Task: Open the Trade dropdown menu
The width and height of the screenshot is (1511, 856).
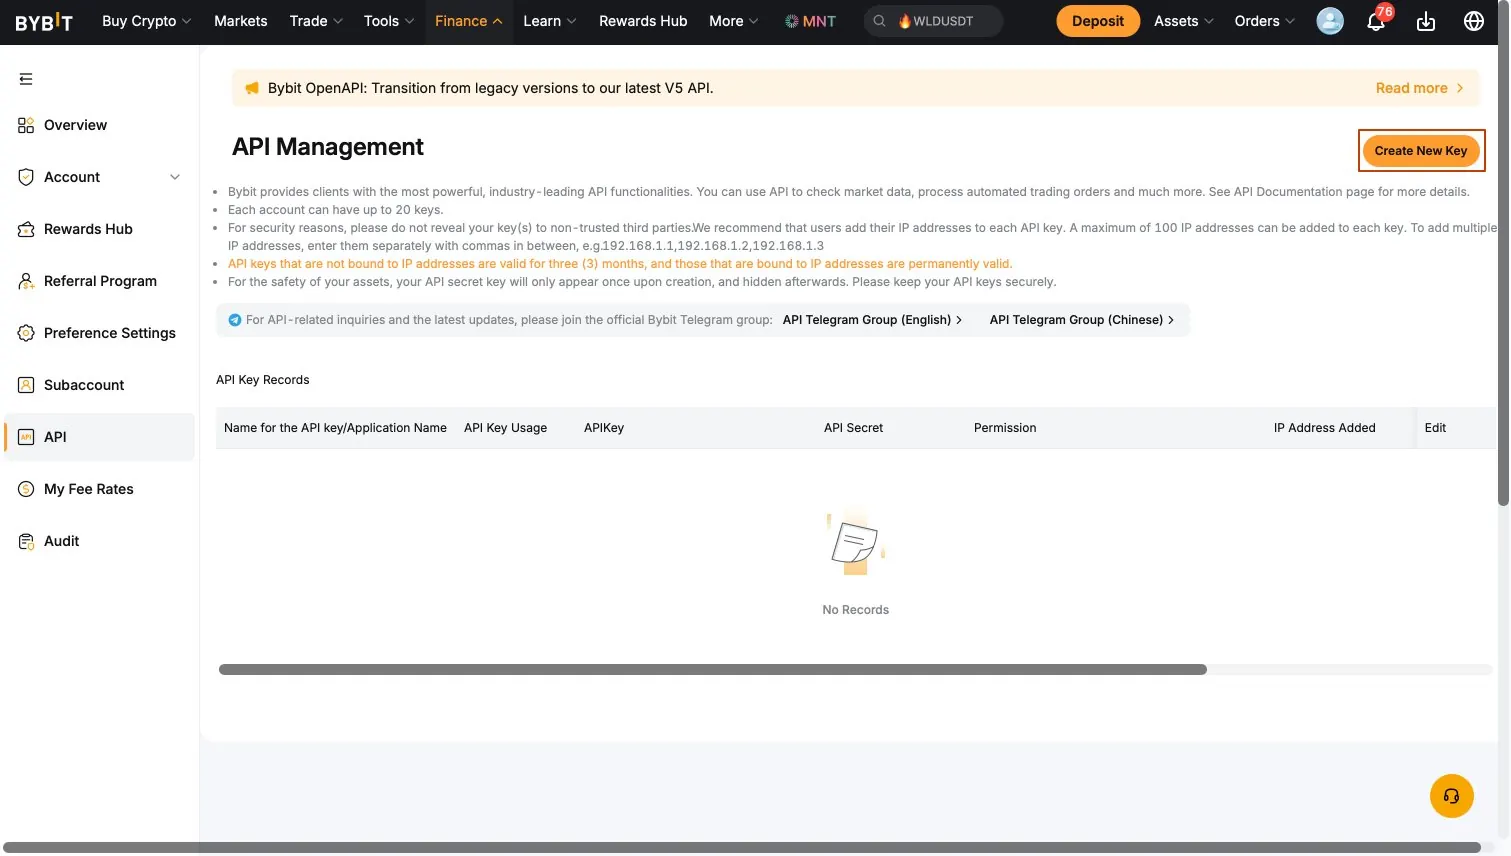Action: point(316,21)
